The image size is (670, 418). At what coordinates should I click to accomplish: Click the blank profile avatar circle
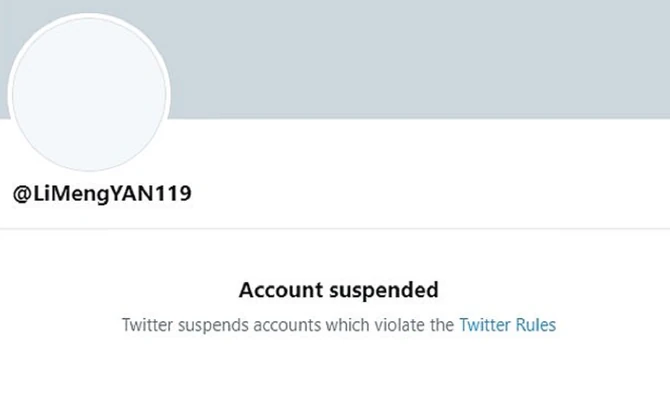(88, 93)
